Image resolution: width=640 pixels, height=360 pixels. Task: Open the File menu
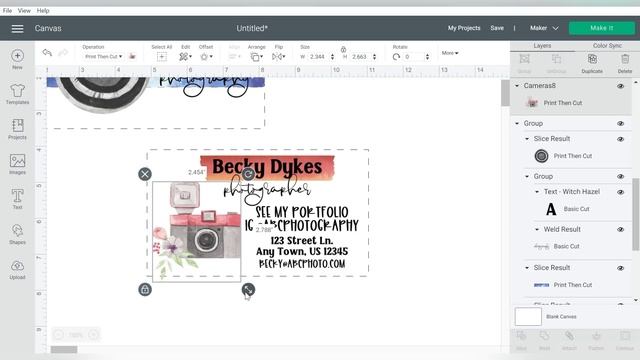[x=7, y=11]
